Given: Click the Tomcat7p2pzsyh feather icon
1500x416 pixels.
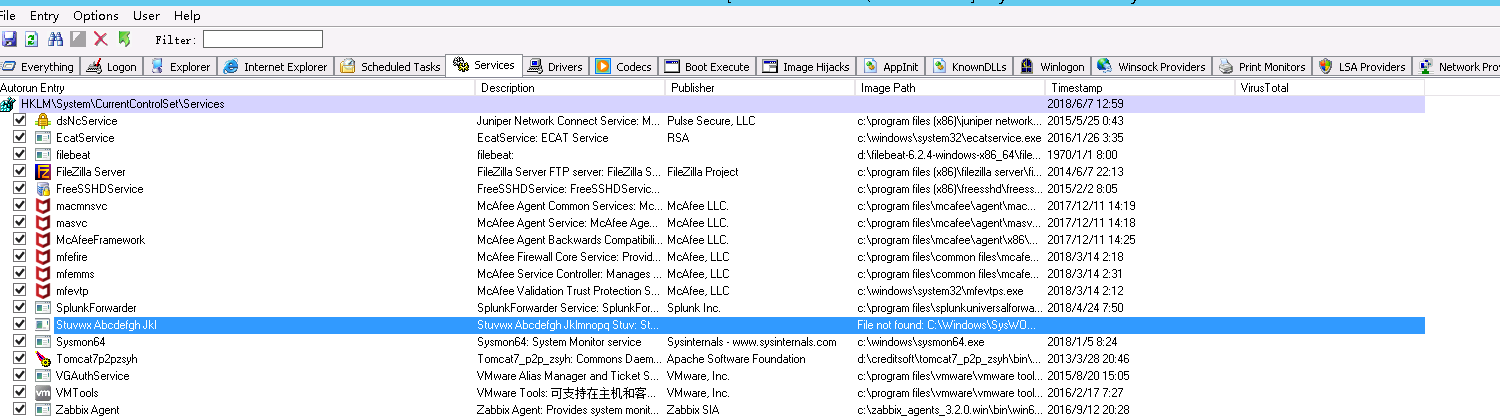Looking at the screenshot, I should [x=43, y=359].
